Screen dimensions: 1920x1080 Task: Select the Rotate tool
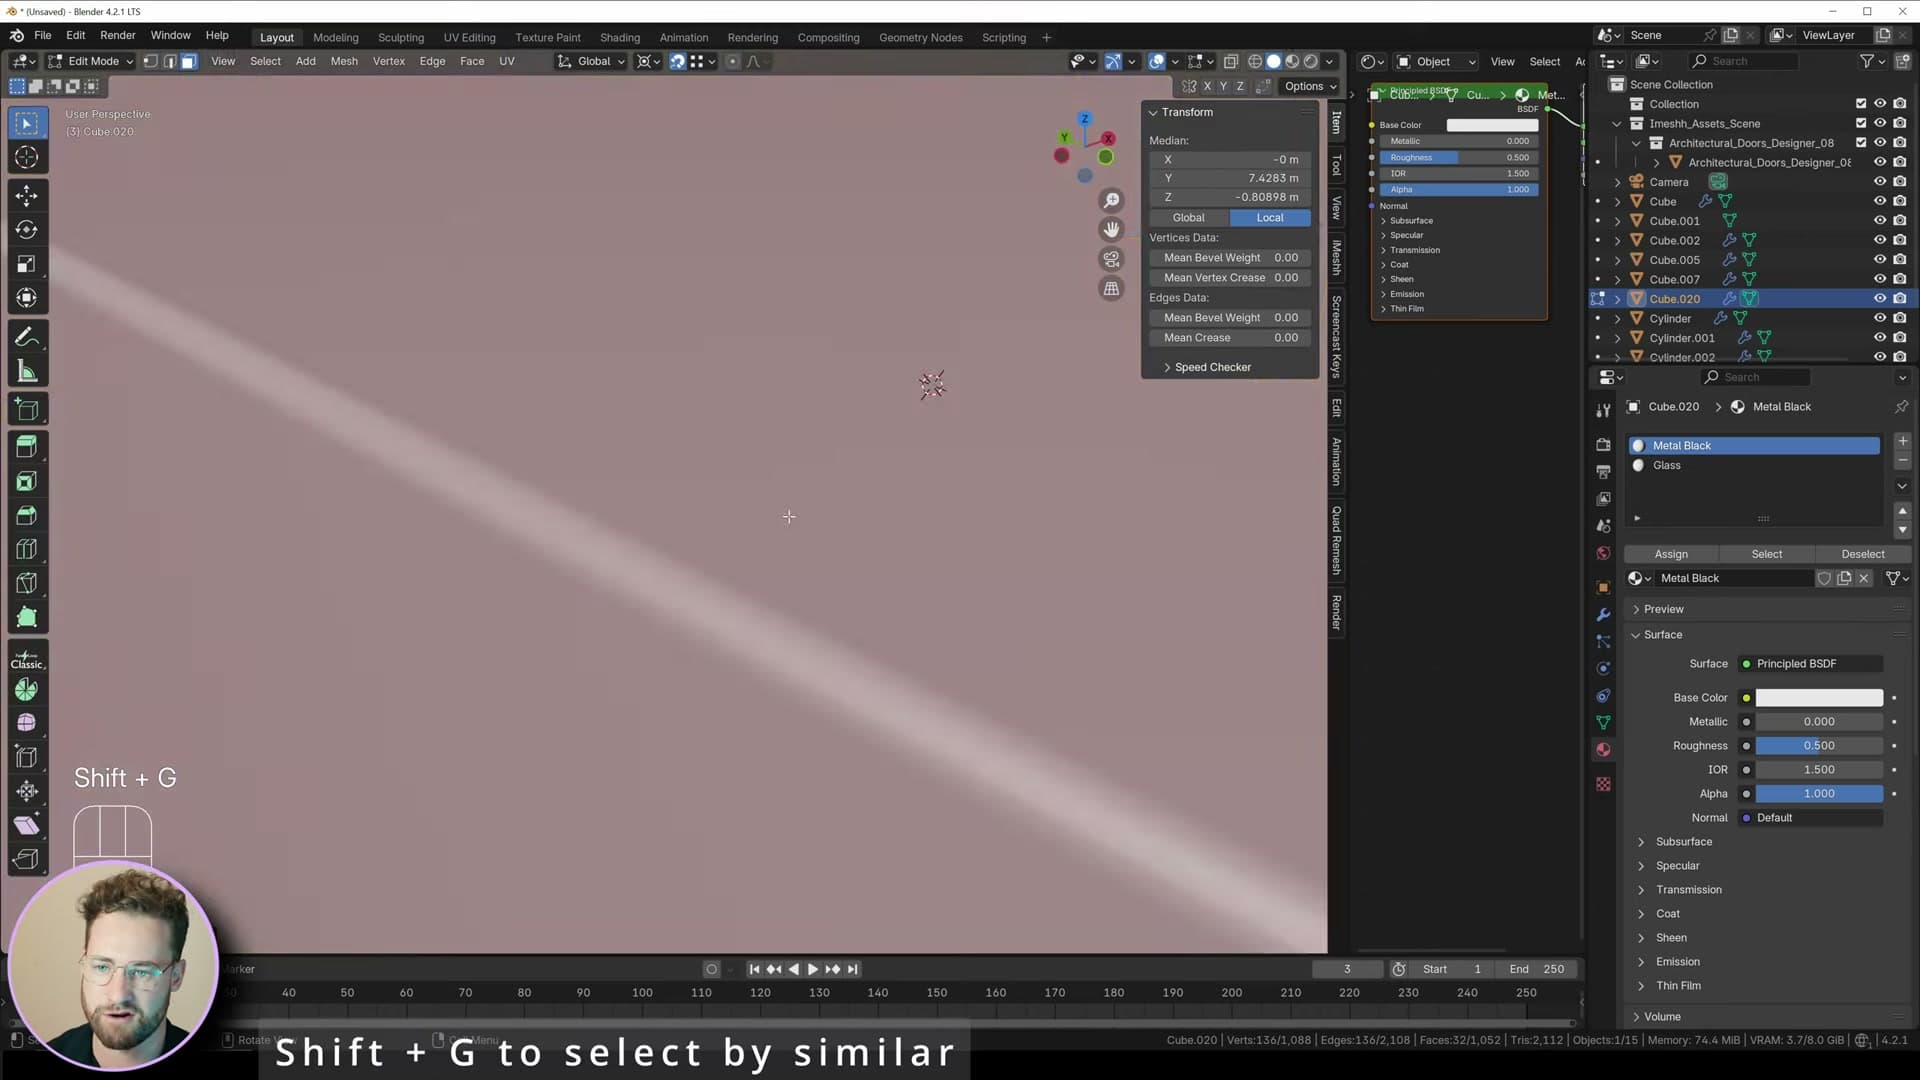(x=27, y=230)
